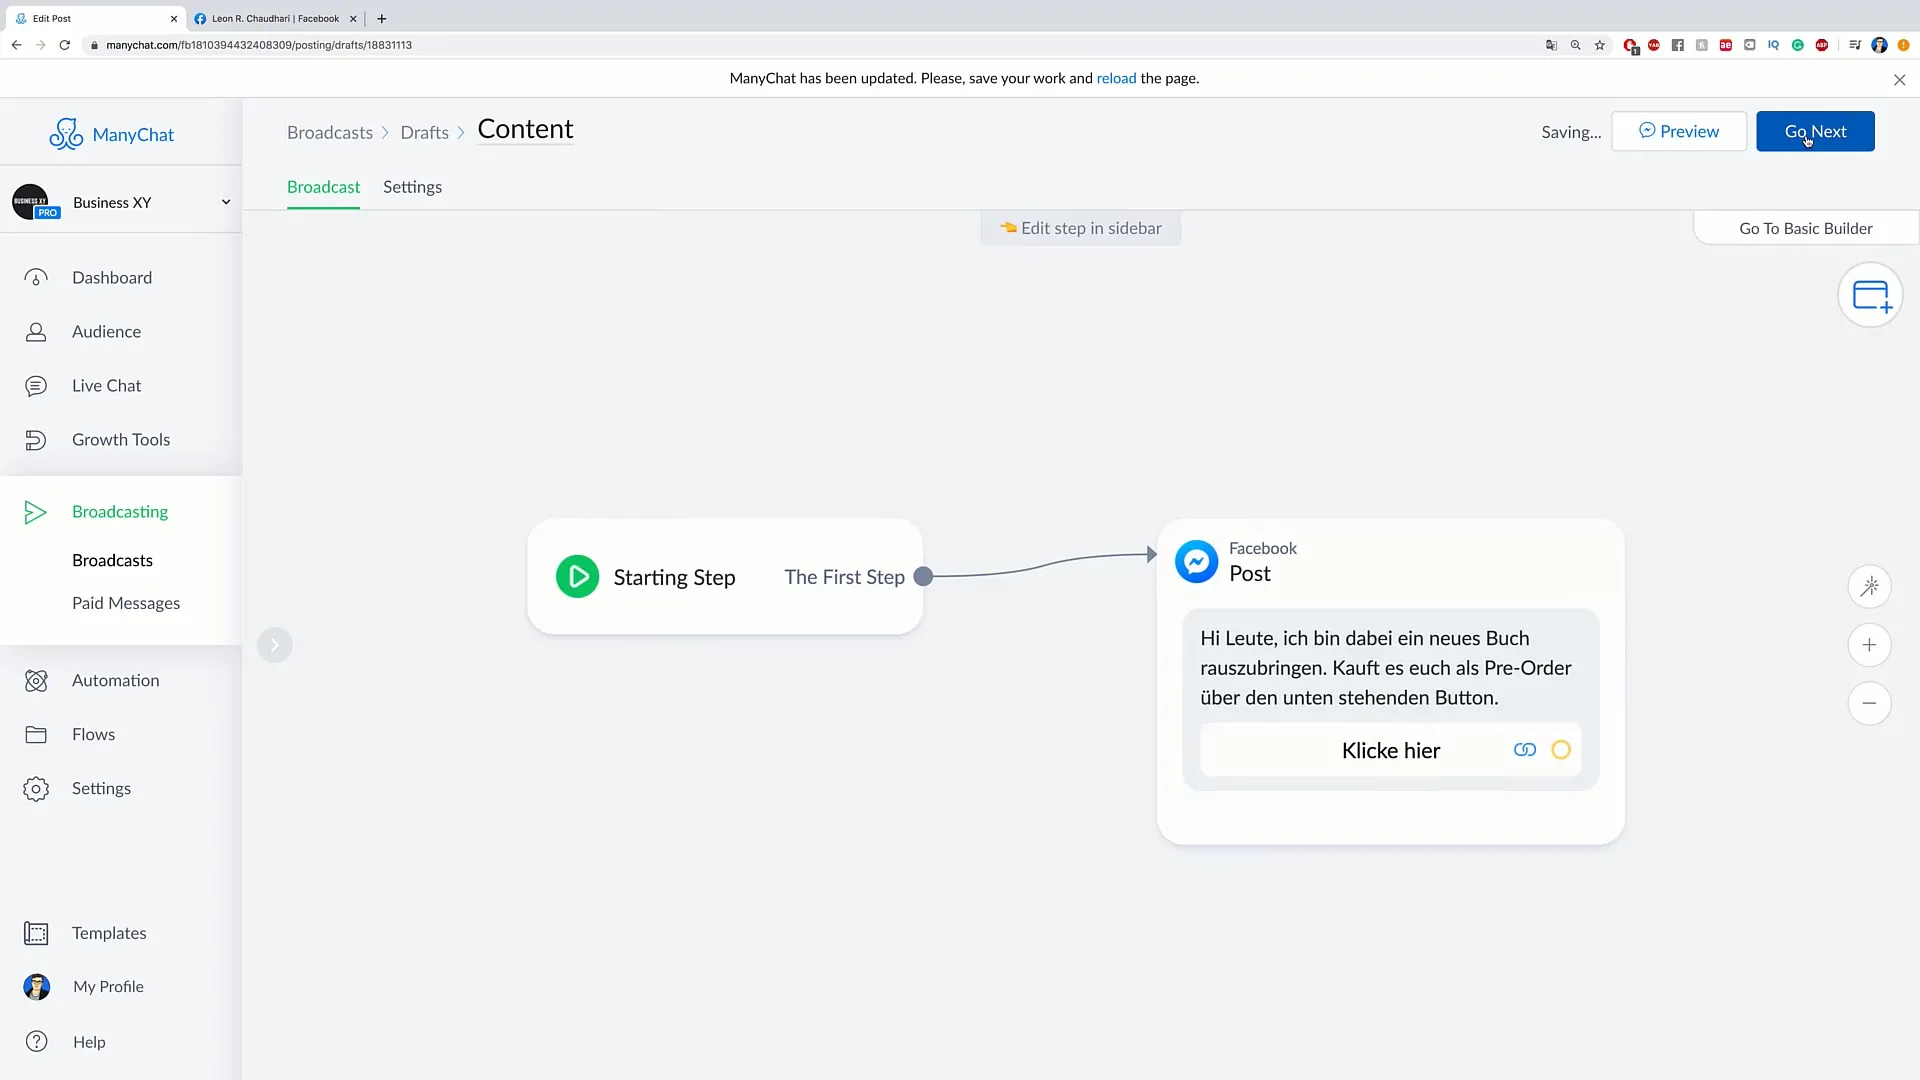Click the Preview button
The width and height of the screenshot is (1920, 1080).
pos(1679,131)
